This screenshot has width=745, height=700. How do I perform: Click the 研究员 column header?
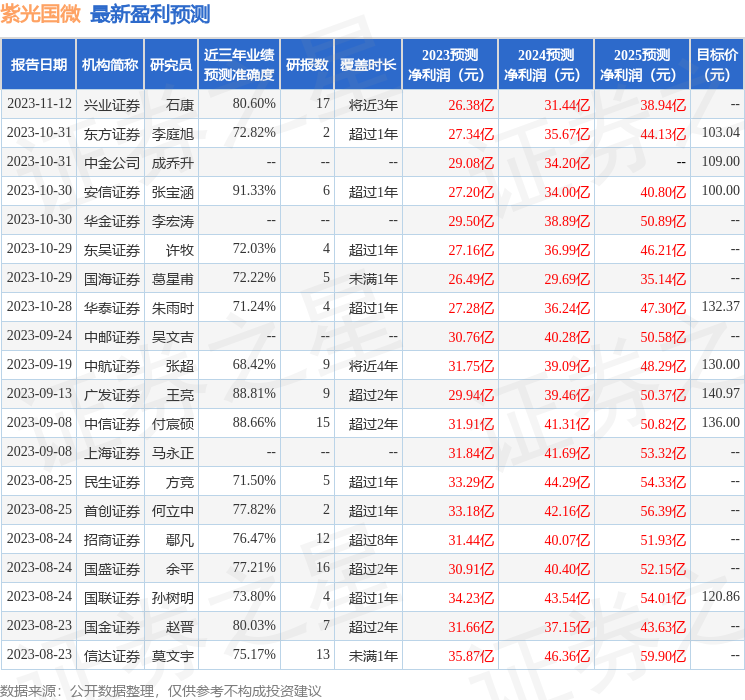pos(171,65)
